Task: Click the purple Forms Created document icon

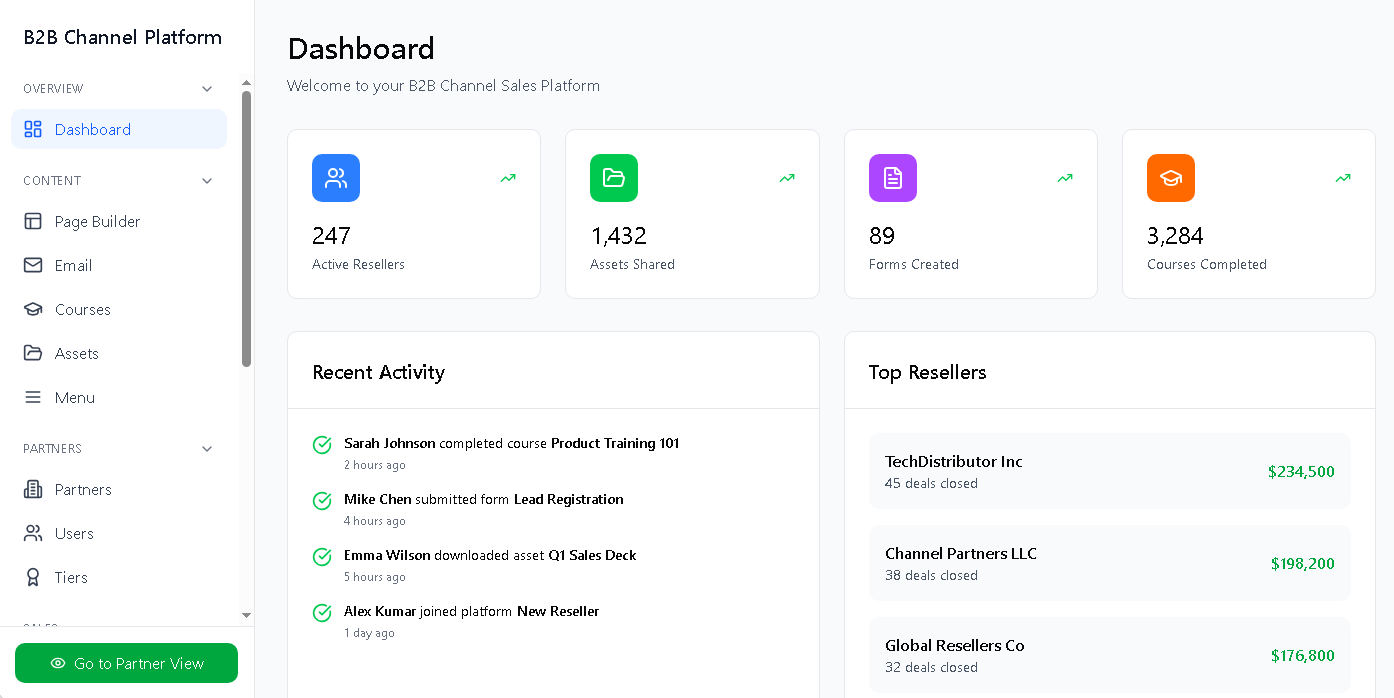Action: [x=892, y=178]
